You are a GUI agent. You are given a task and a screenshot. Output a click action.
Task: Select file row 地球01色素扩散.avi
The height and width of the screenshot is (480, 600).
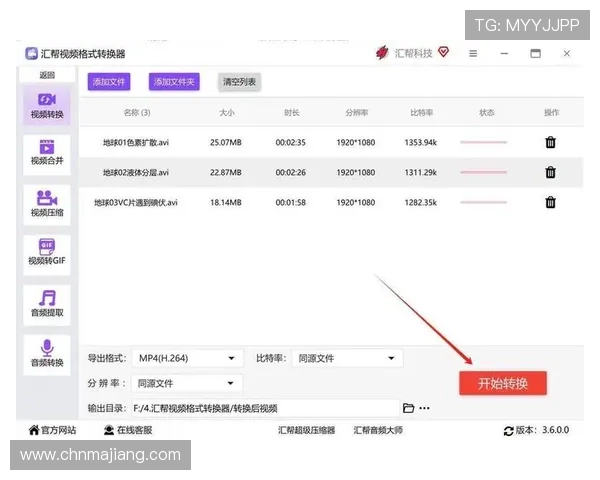[331, 142]
